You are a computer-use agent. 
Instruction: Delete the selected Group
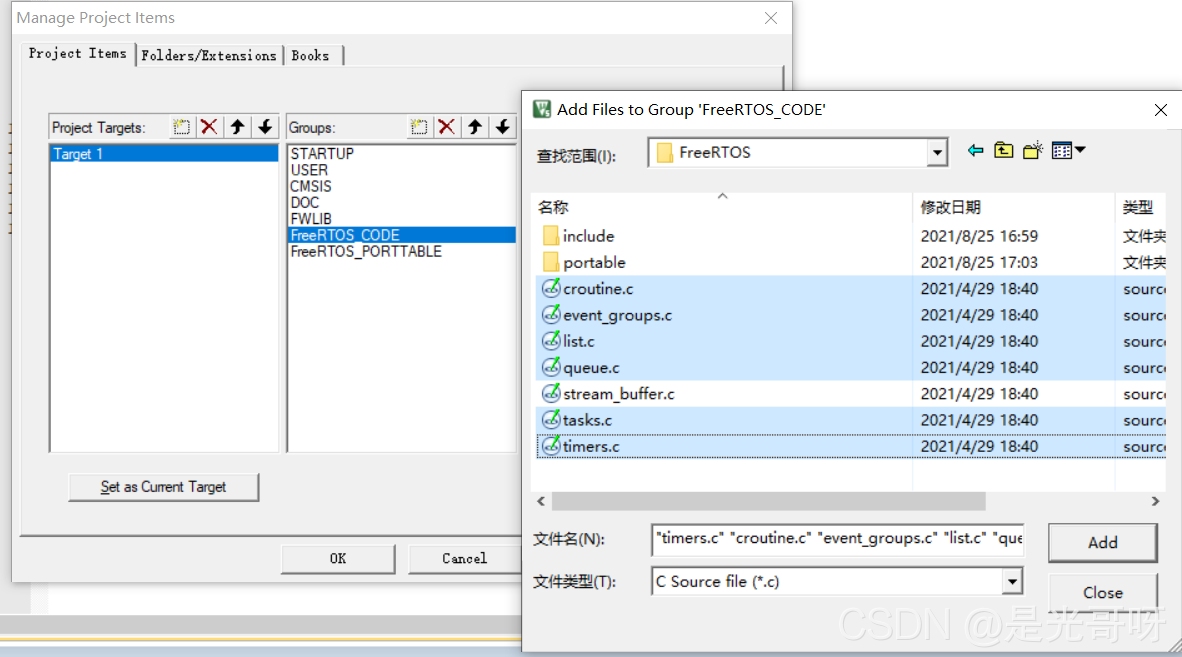click(446, 127)
